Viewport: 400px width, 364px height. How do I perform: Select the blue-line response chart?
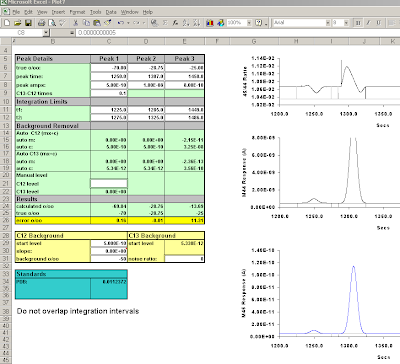[320, 303]
